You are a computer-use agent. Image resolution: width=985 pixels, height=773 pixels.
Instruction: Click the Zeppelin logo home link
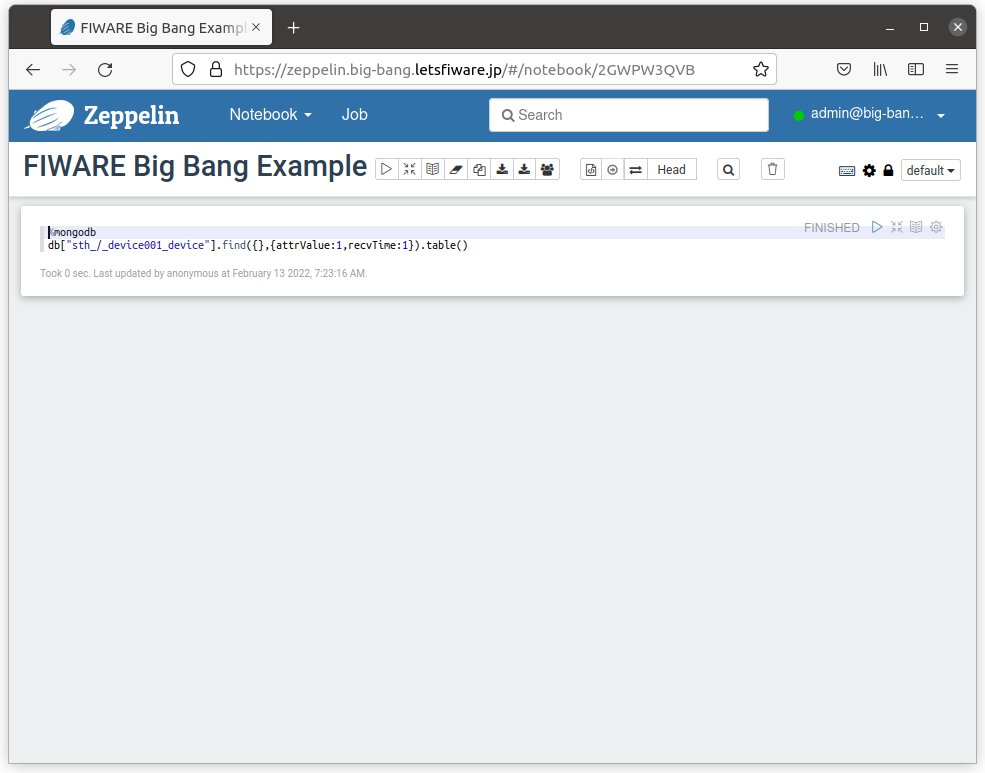(102, 116)
